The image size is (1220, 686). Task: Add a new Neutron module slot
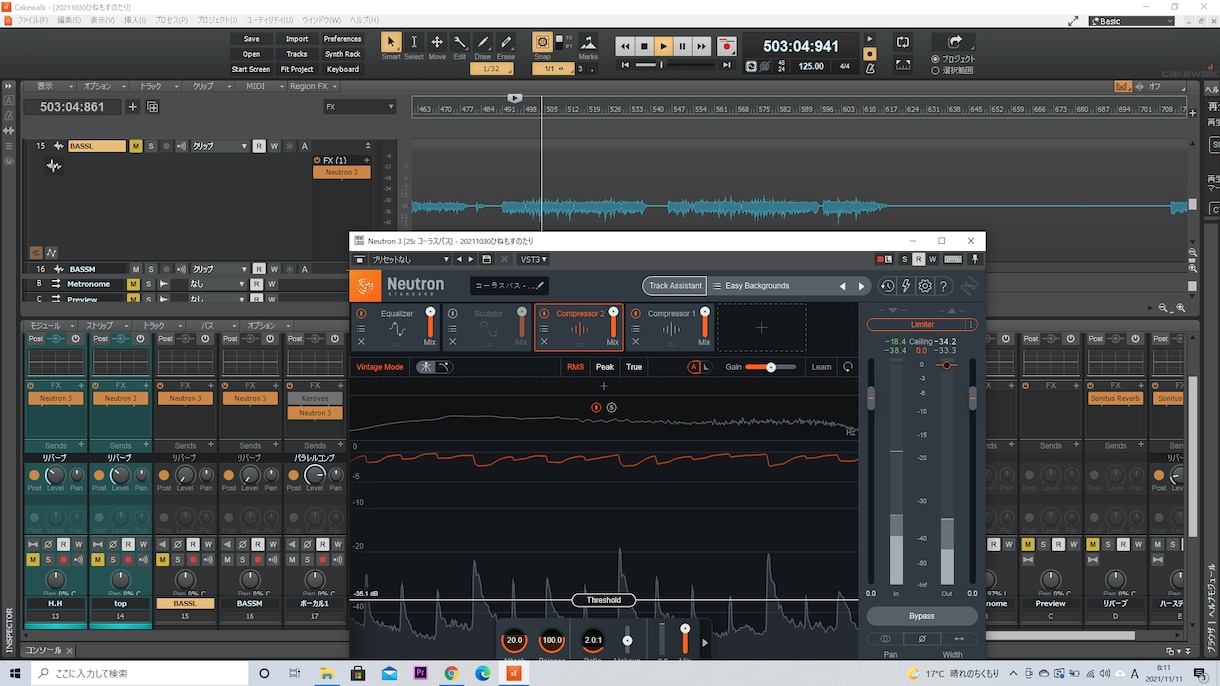(761, 327)
